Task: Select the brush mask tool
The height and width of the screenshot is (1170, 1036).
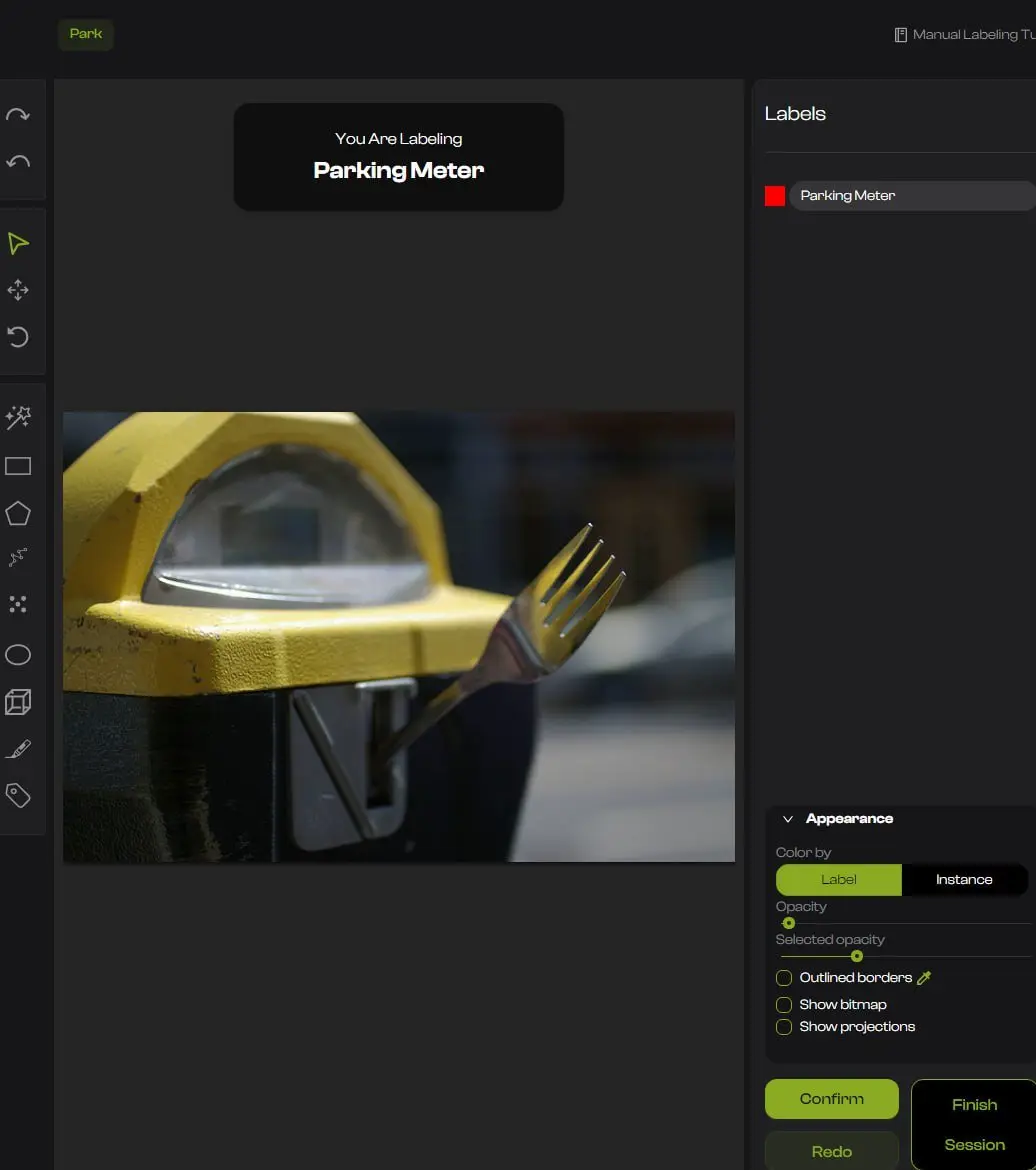Action: click(18, 749)
